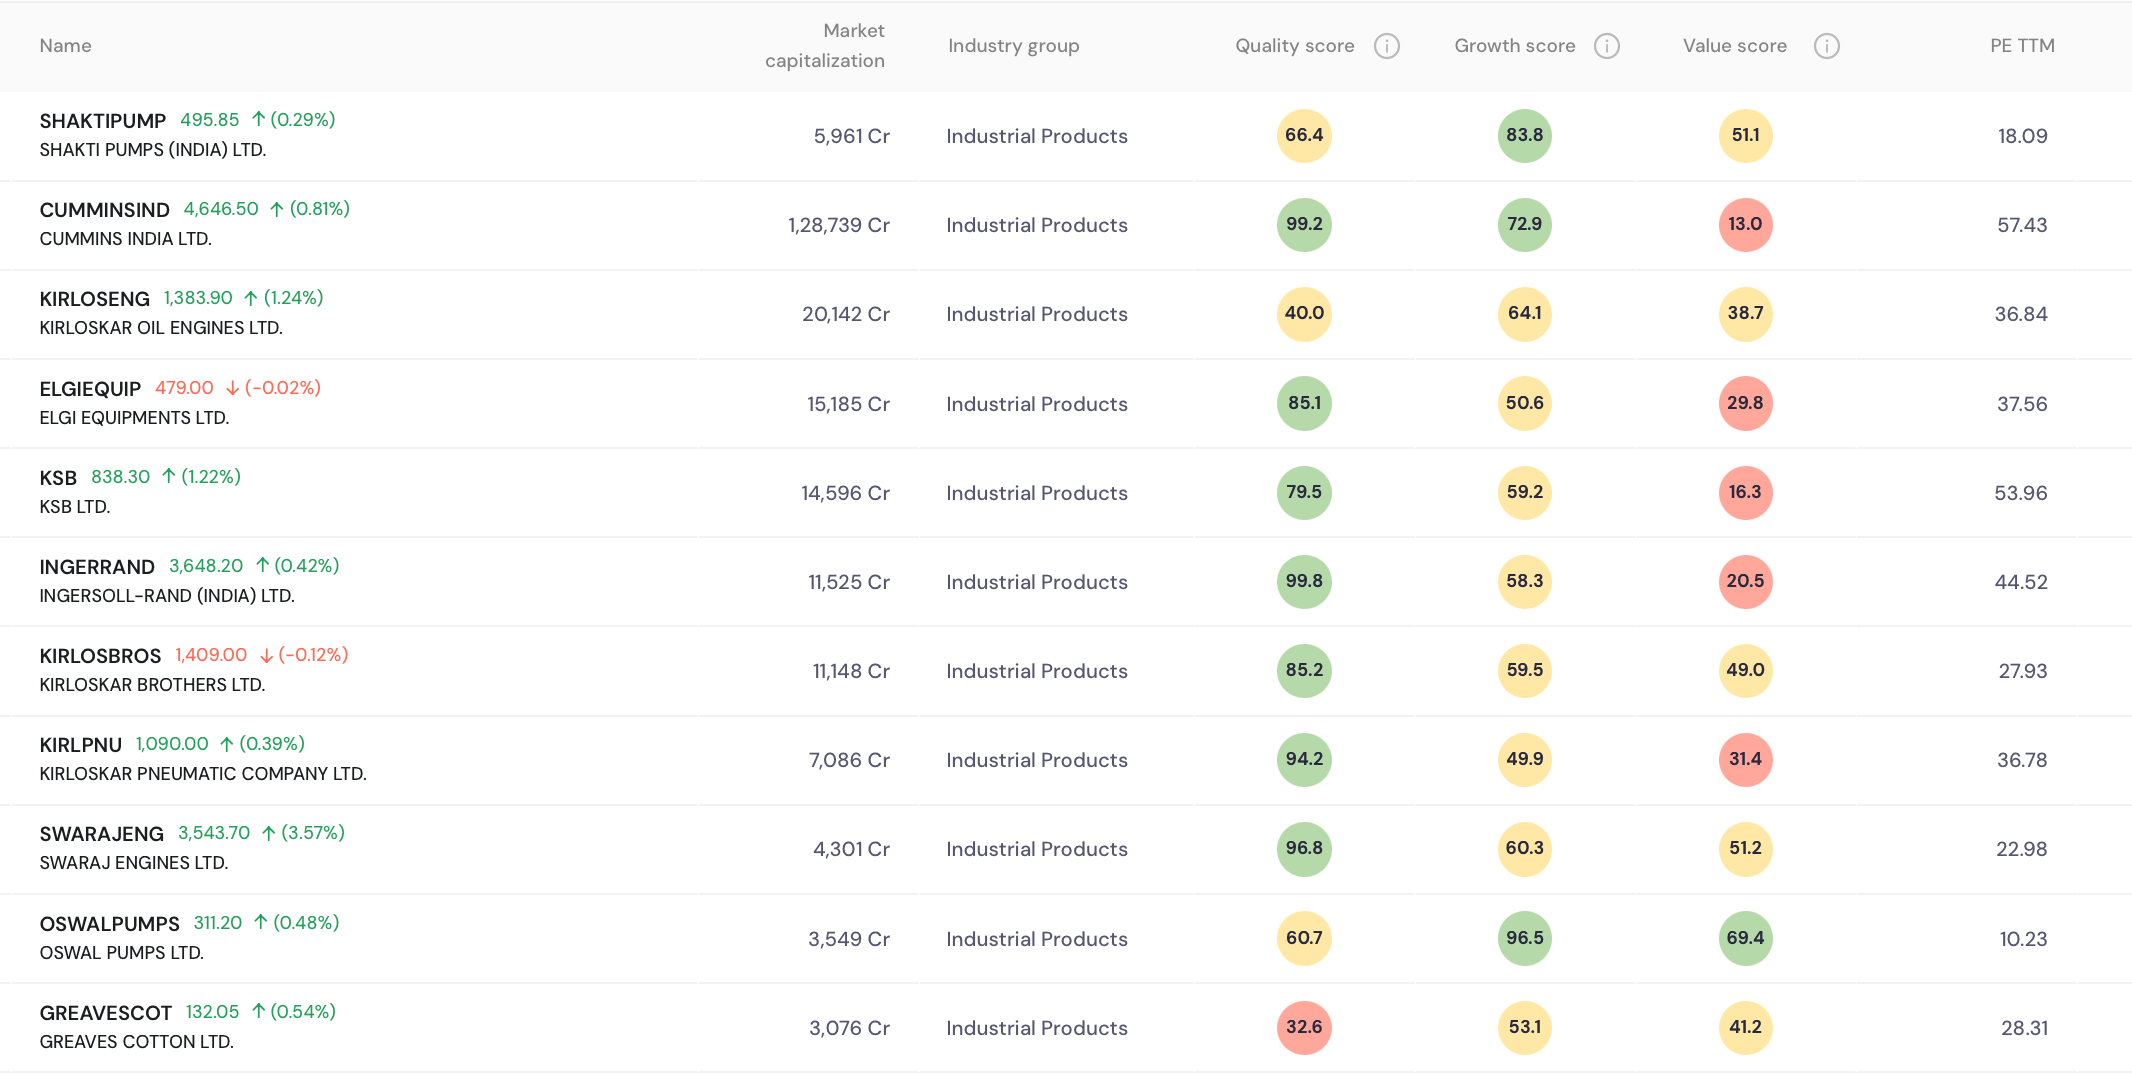
Task: Select market cap cell 14,596 Cr
Action: (845, 493)
